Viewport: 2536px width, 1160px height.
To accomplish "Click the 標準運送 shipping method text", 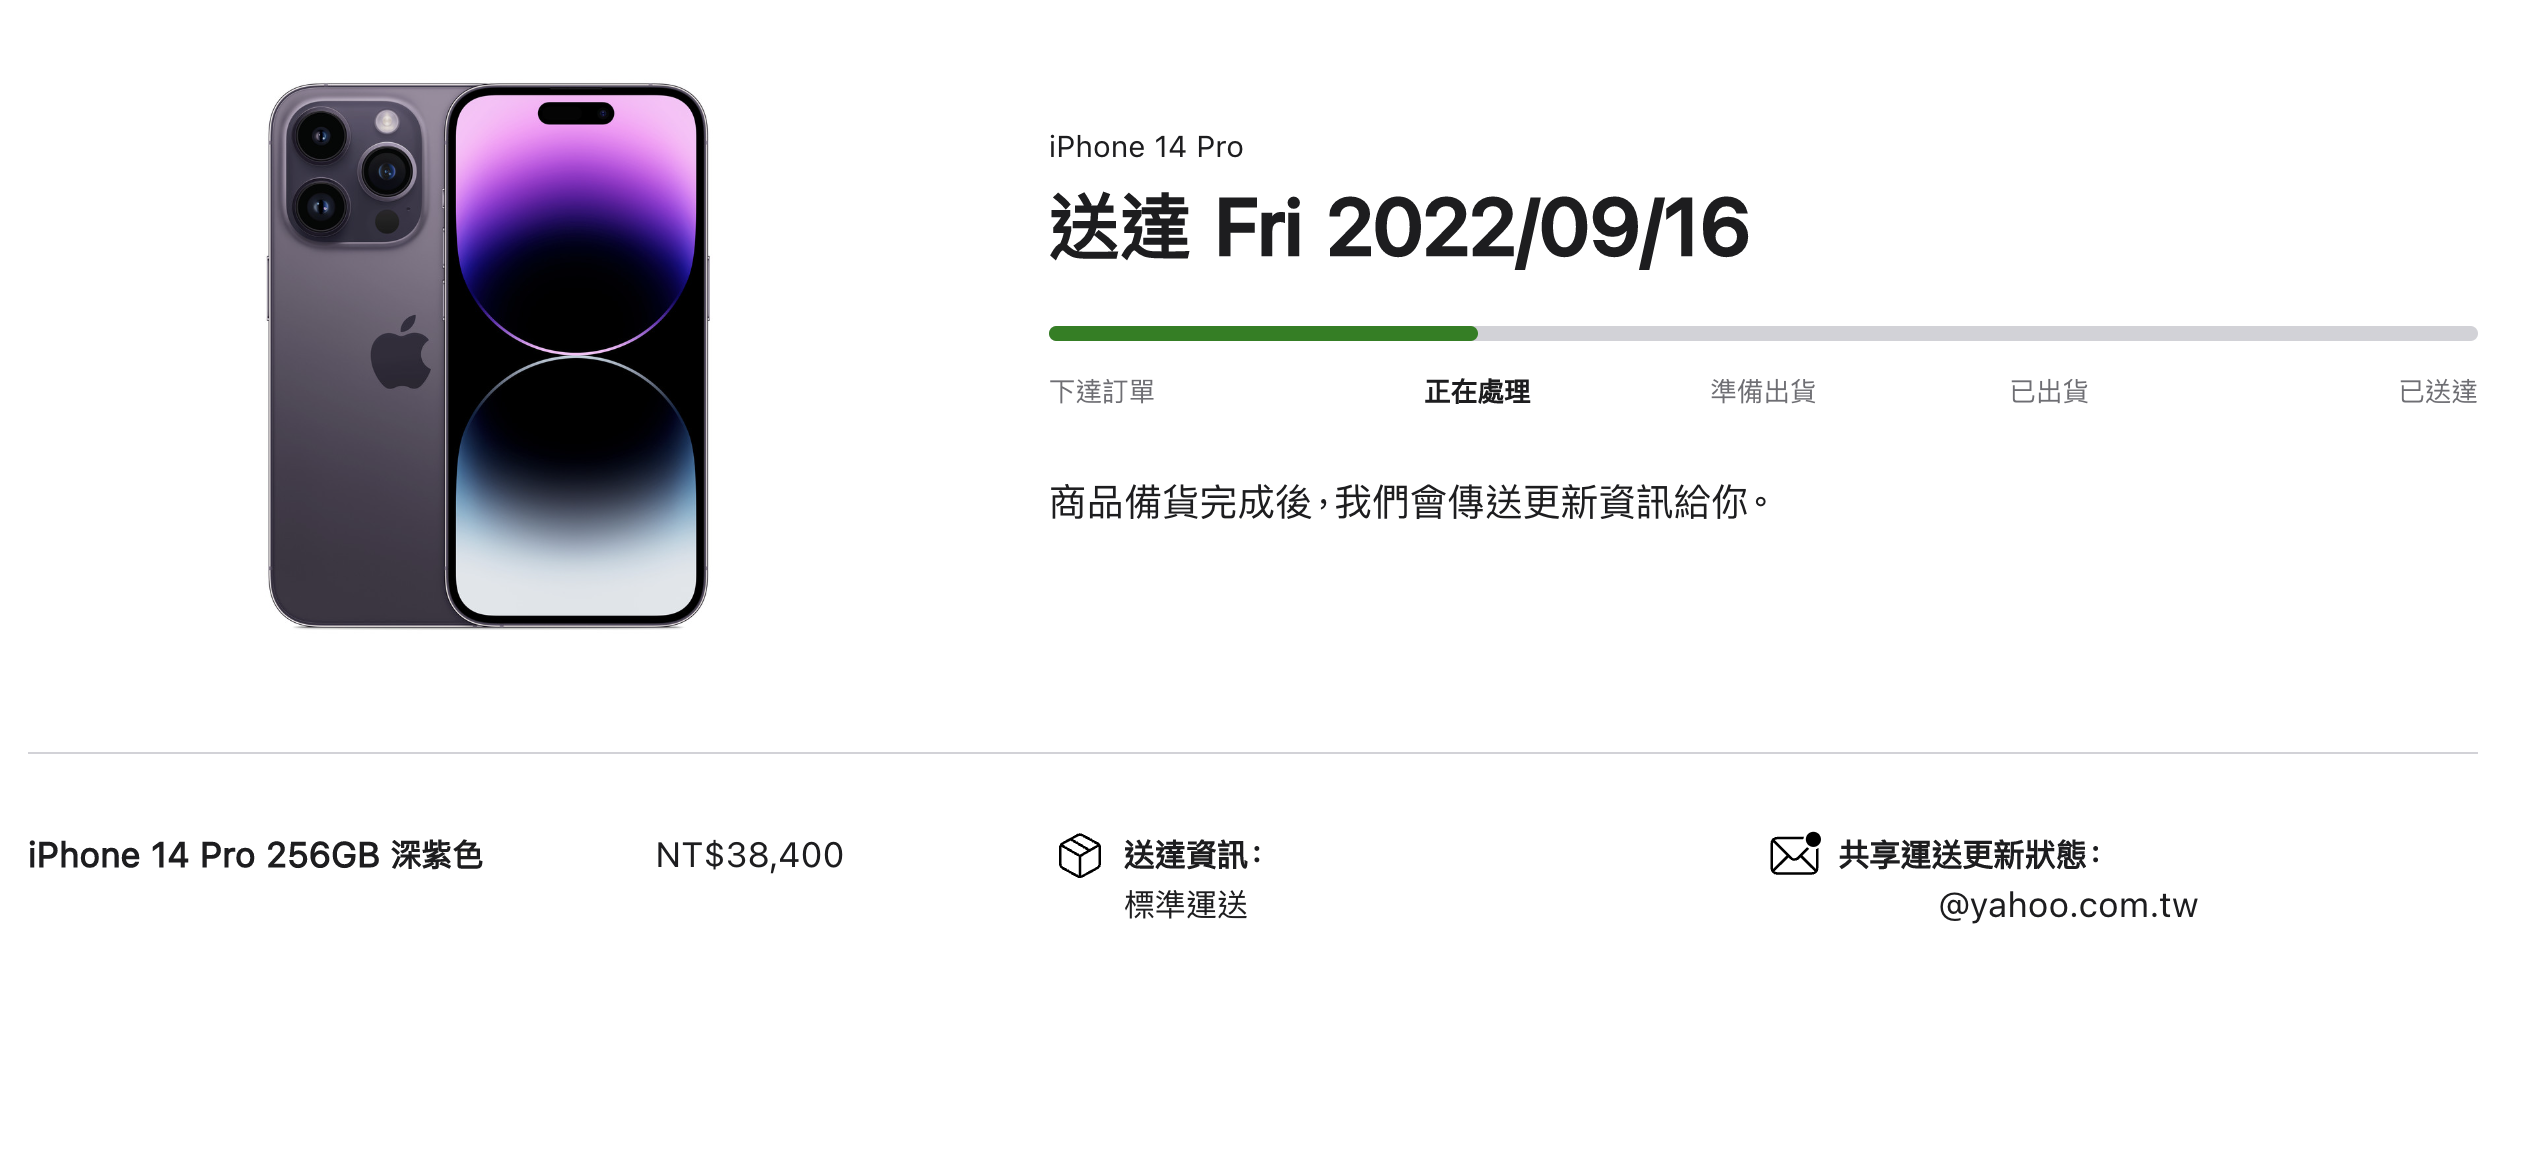I will coord(1186,905).
